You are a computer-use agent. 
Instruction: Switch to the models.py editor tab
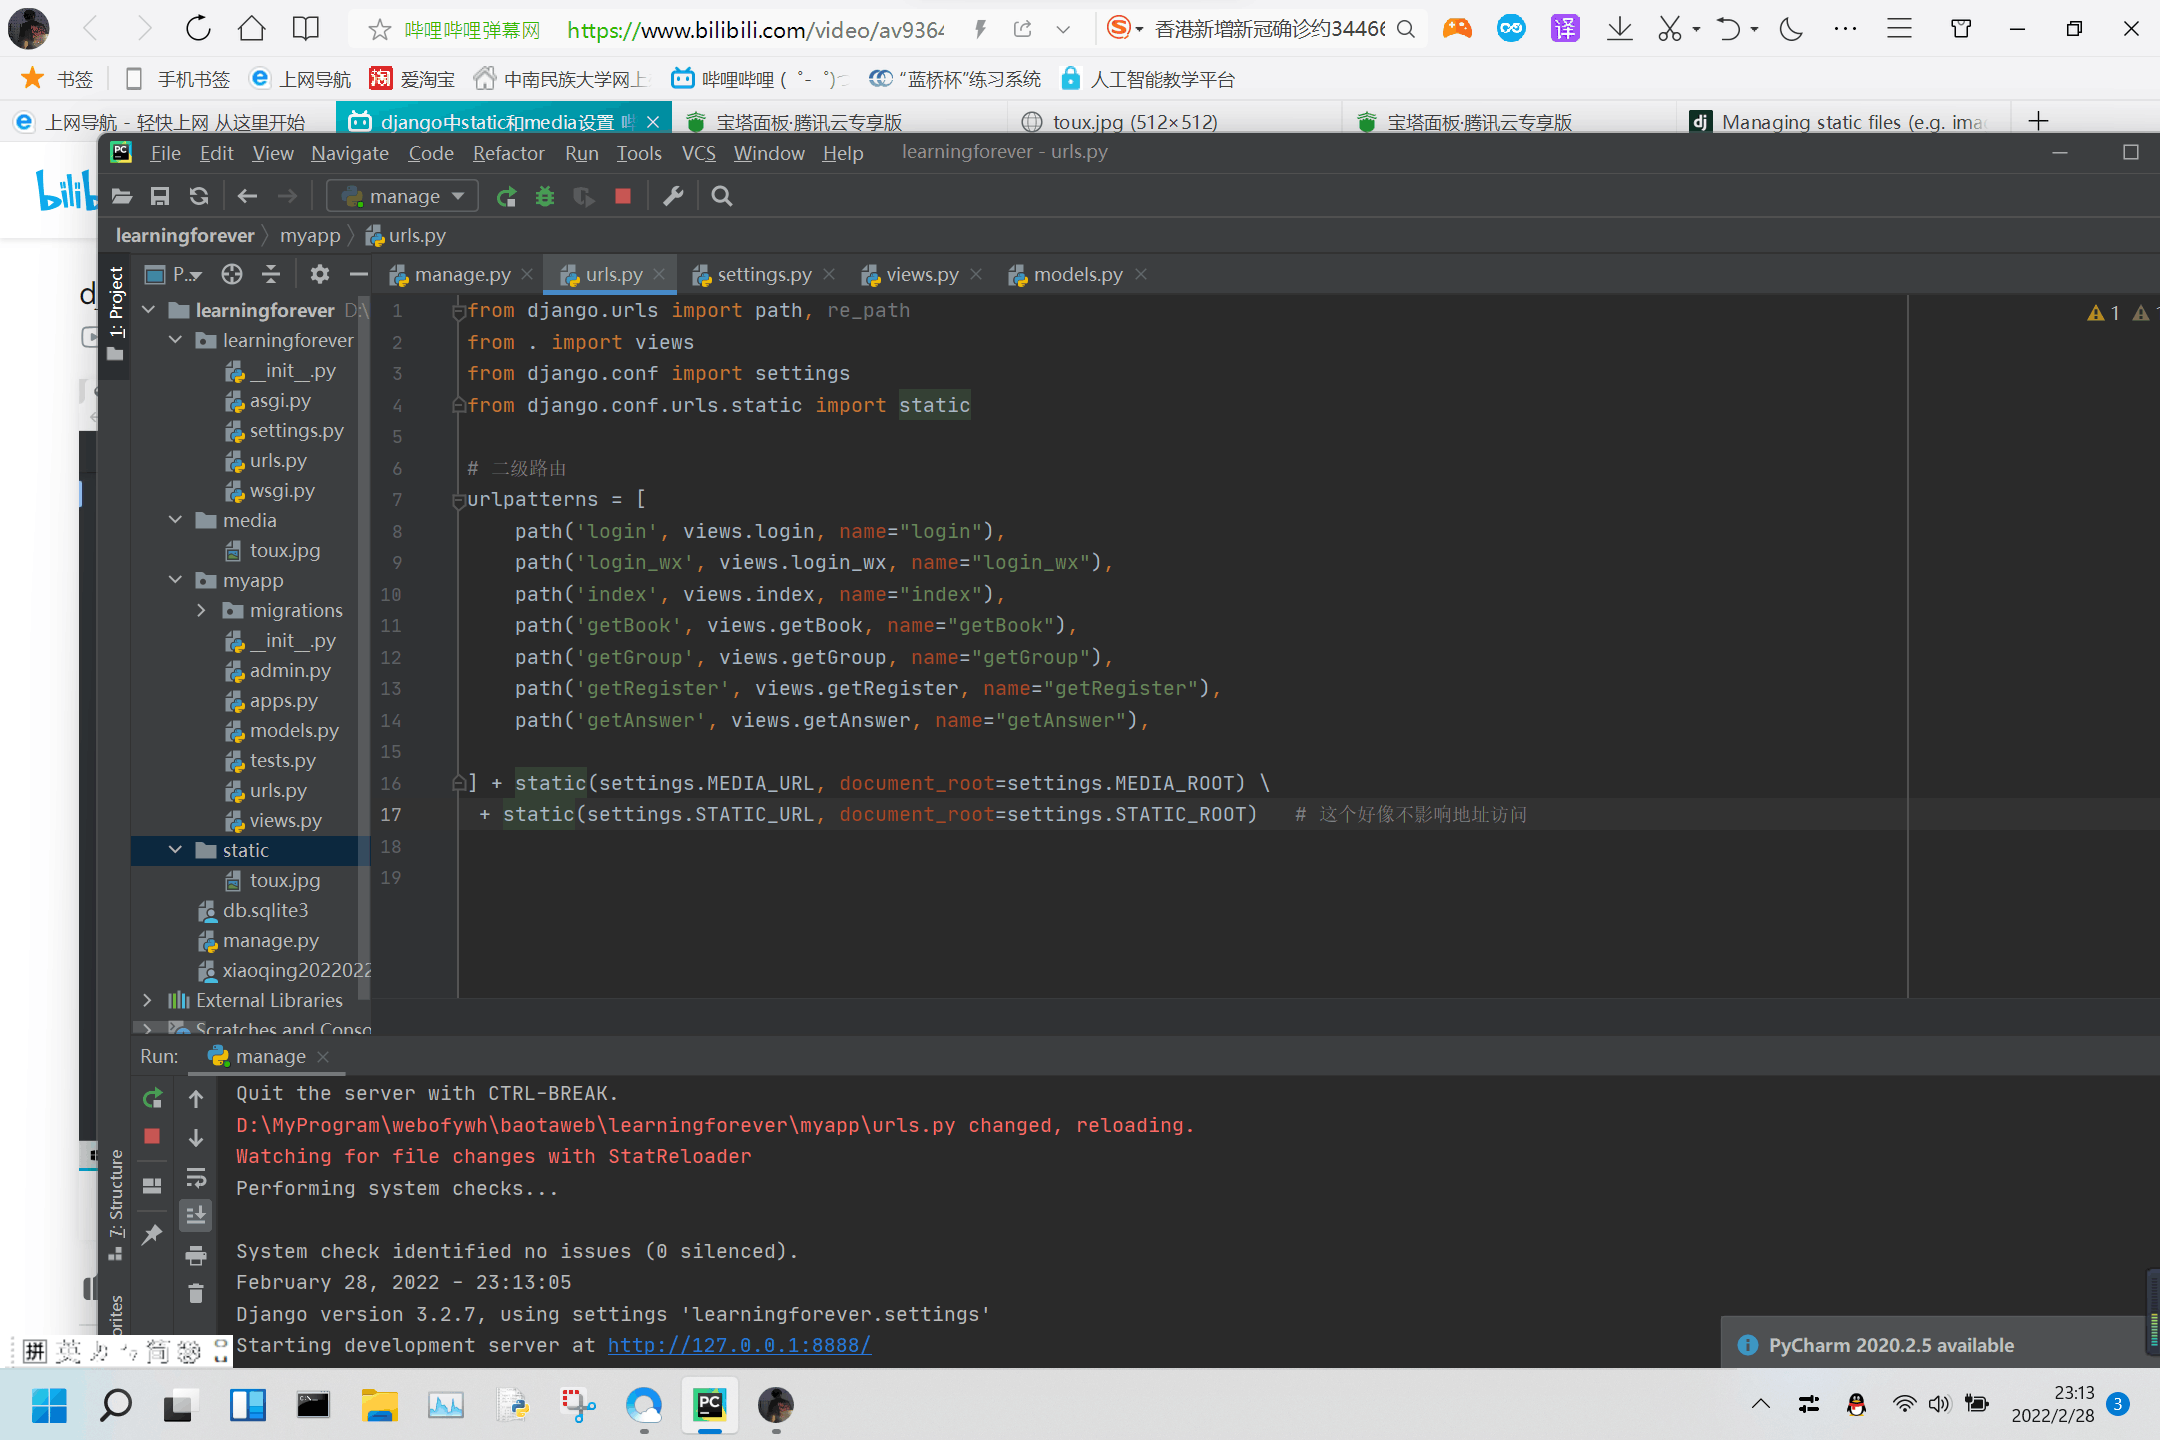pos(1077,274)
